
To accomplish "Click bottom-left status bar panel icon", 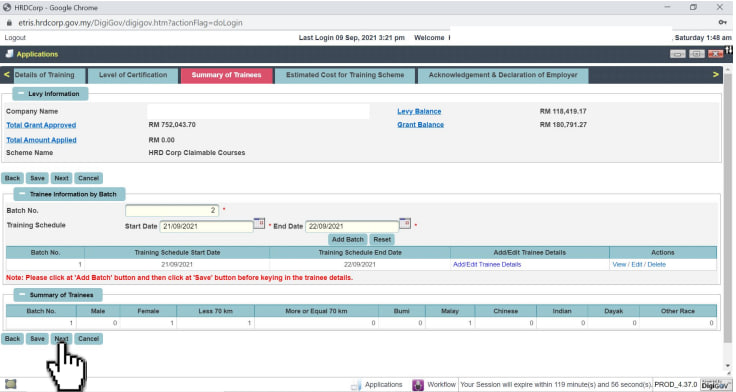I will (10, 384).
